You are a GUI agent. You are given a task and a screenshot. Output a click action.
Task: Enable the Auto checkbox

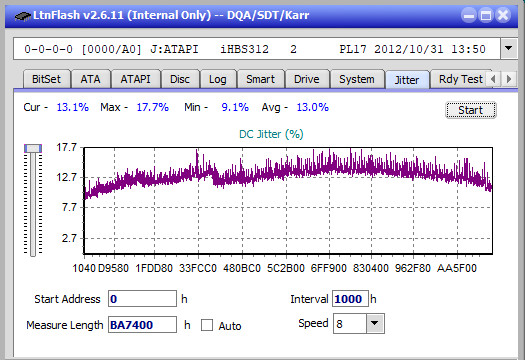coord(207,325)
